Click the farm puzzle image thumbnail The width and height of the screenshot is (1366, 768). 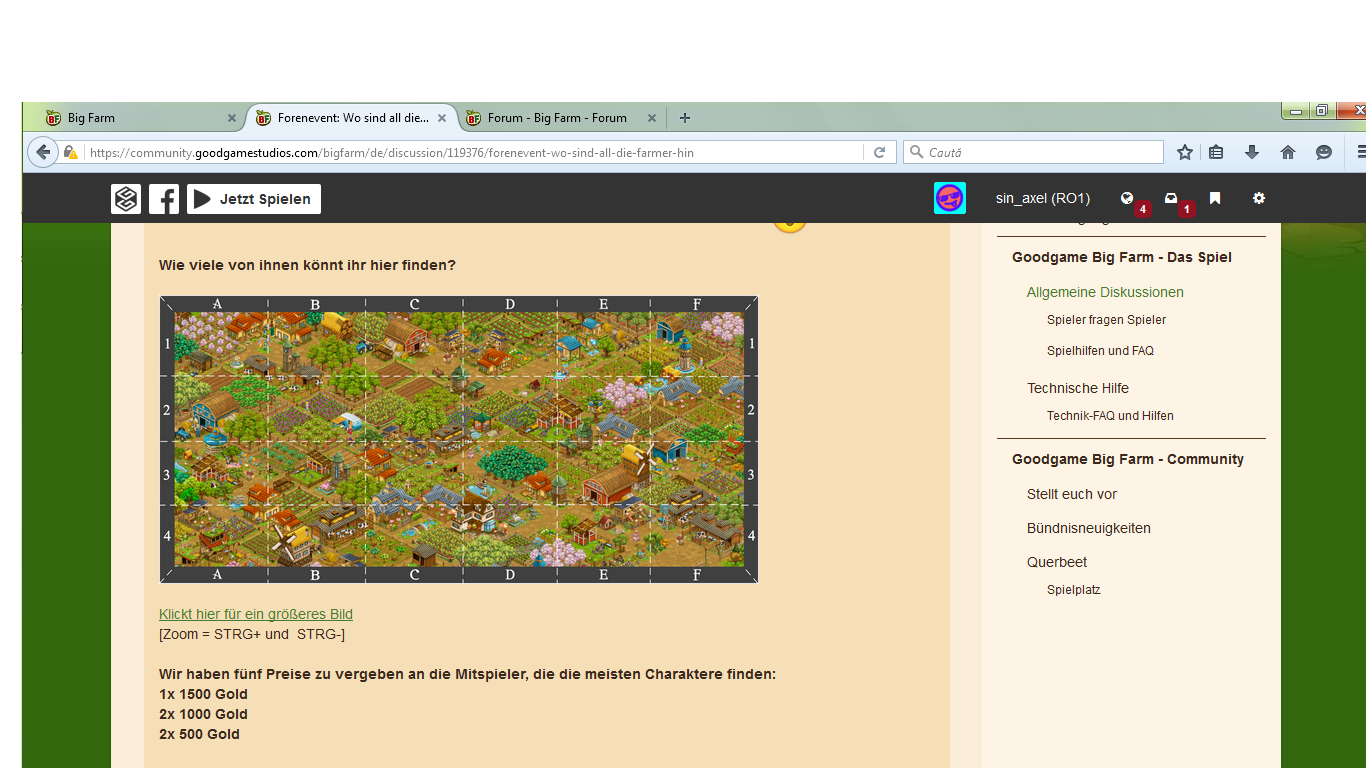pyautogui.click(x=459, y=439)
